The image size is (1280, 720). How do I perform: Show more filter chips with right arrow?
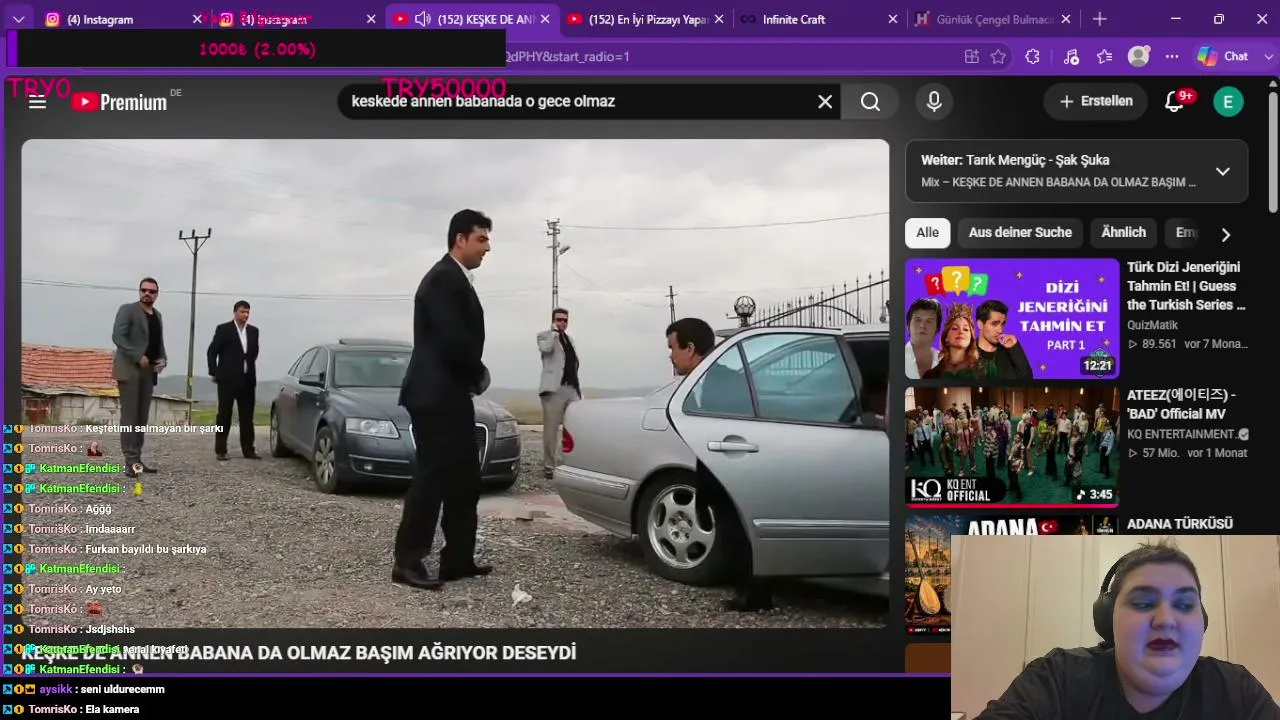[x=1225, y=234]
